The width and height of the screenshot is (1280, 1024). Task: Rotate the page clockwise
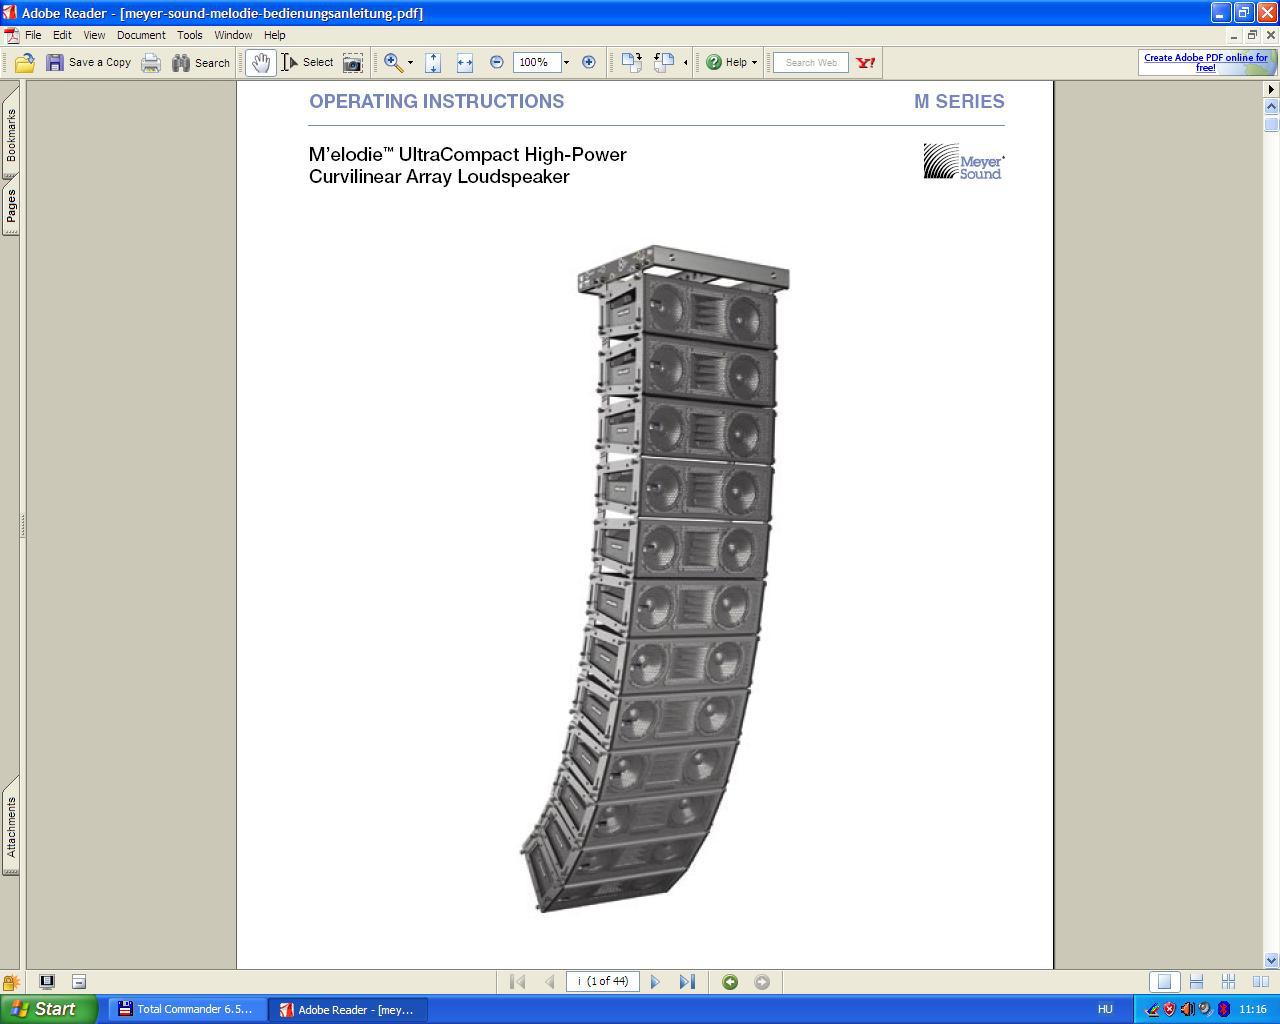click(x=631, y=63)
